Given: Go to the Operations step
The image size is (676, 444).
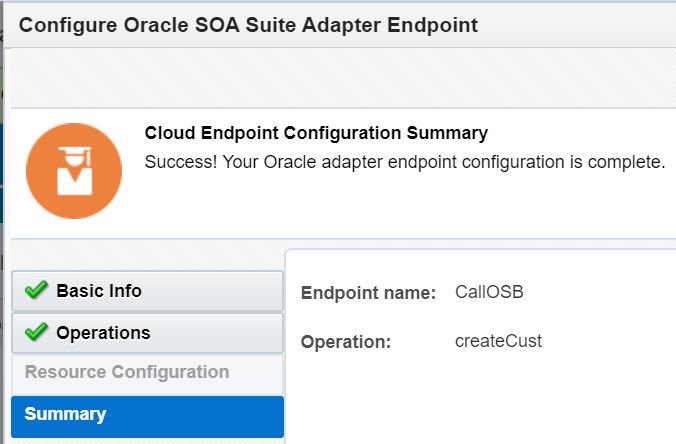Looking at the screenshot, I should pos(147,333).
